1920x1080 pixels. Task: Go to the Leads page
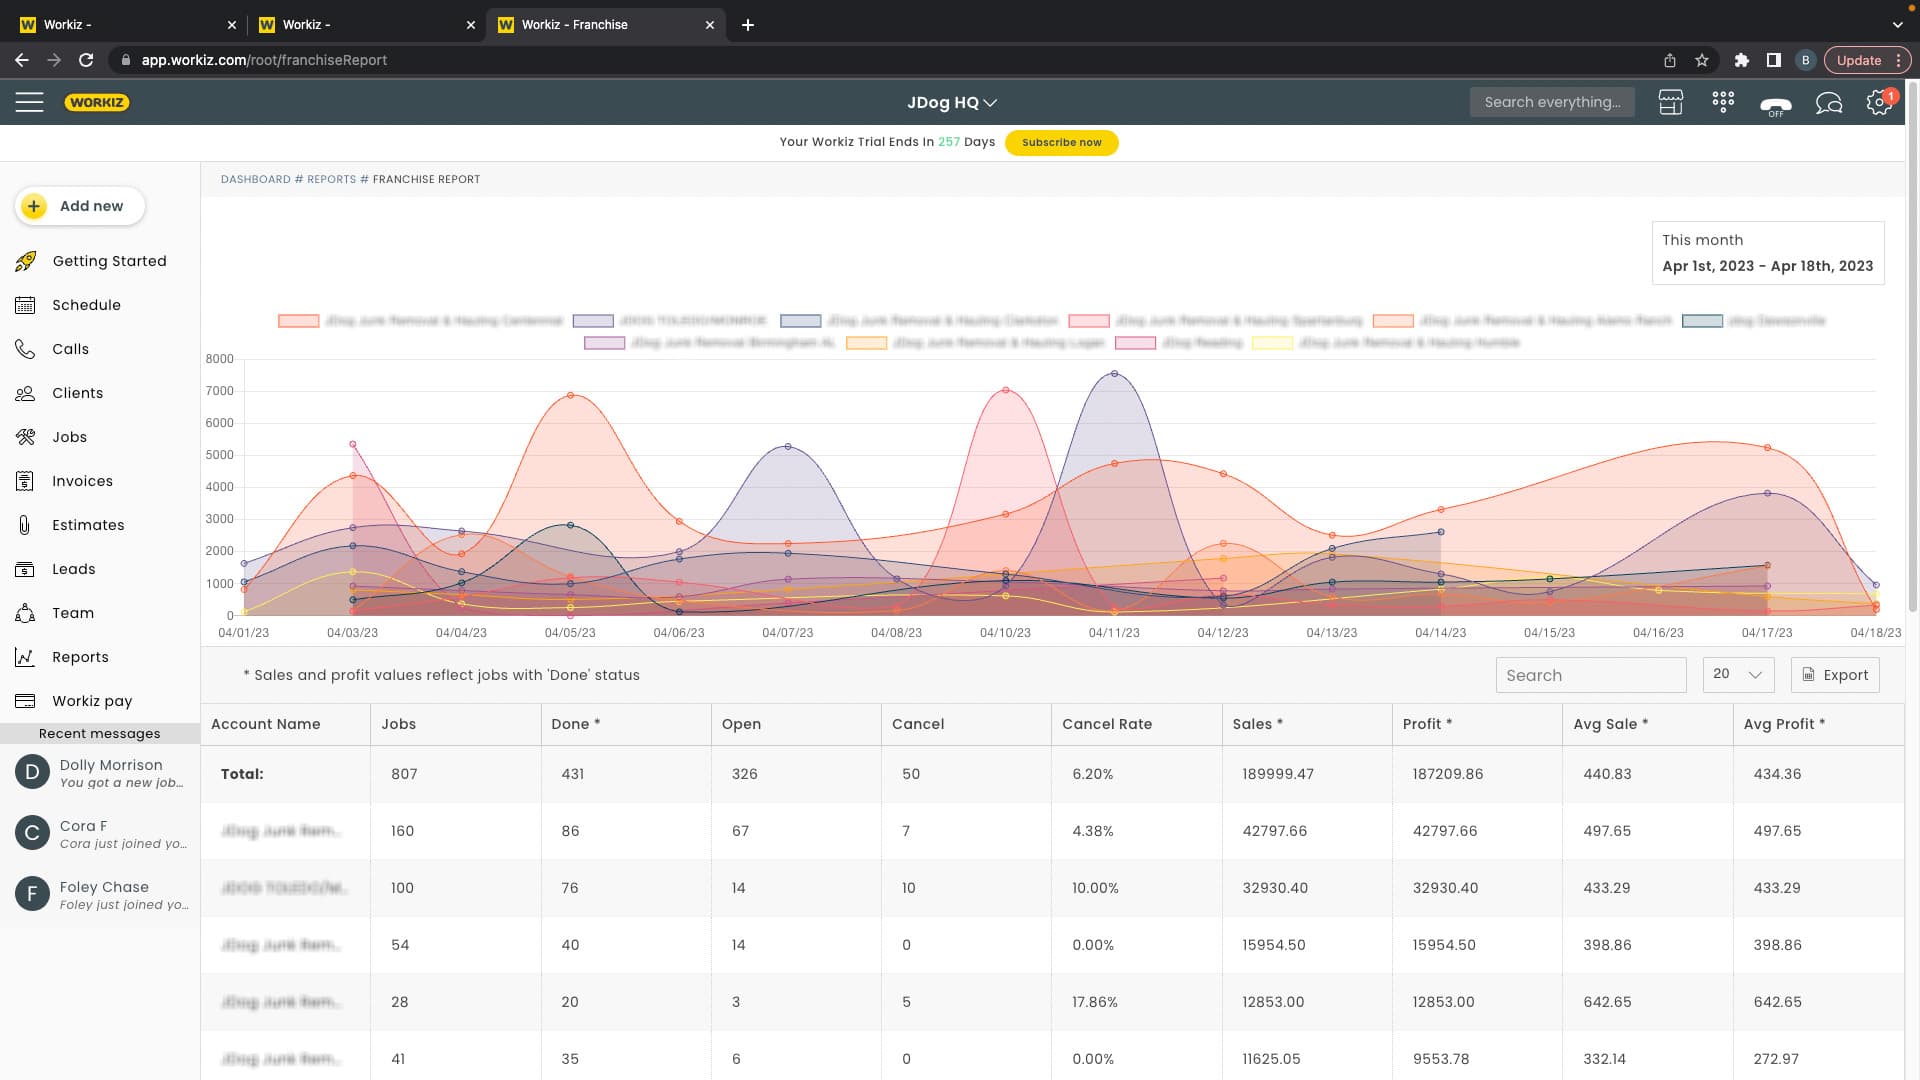(x=74, y=569)
